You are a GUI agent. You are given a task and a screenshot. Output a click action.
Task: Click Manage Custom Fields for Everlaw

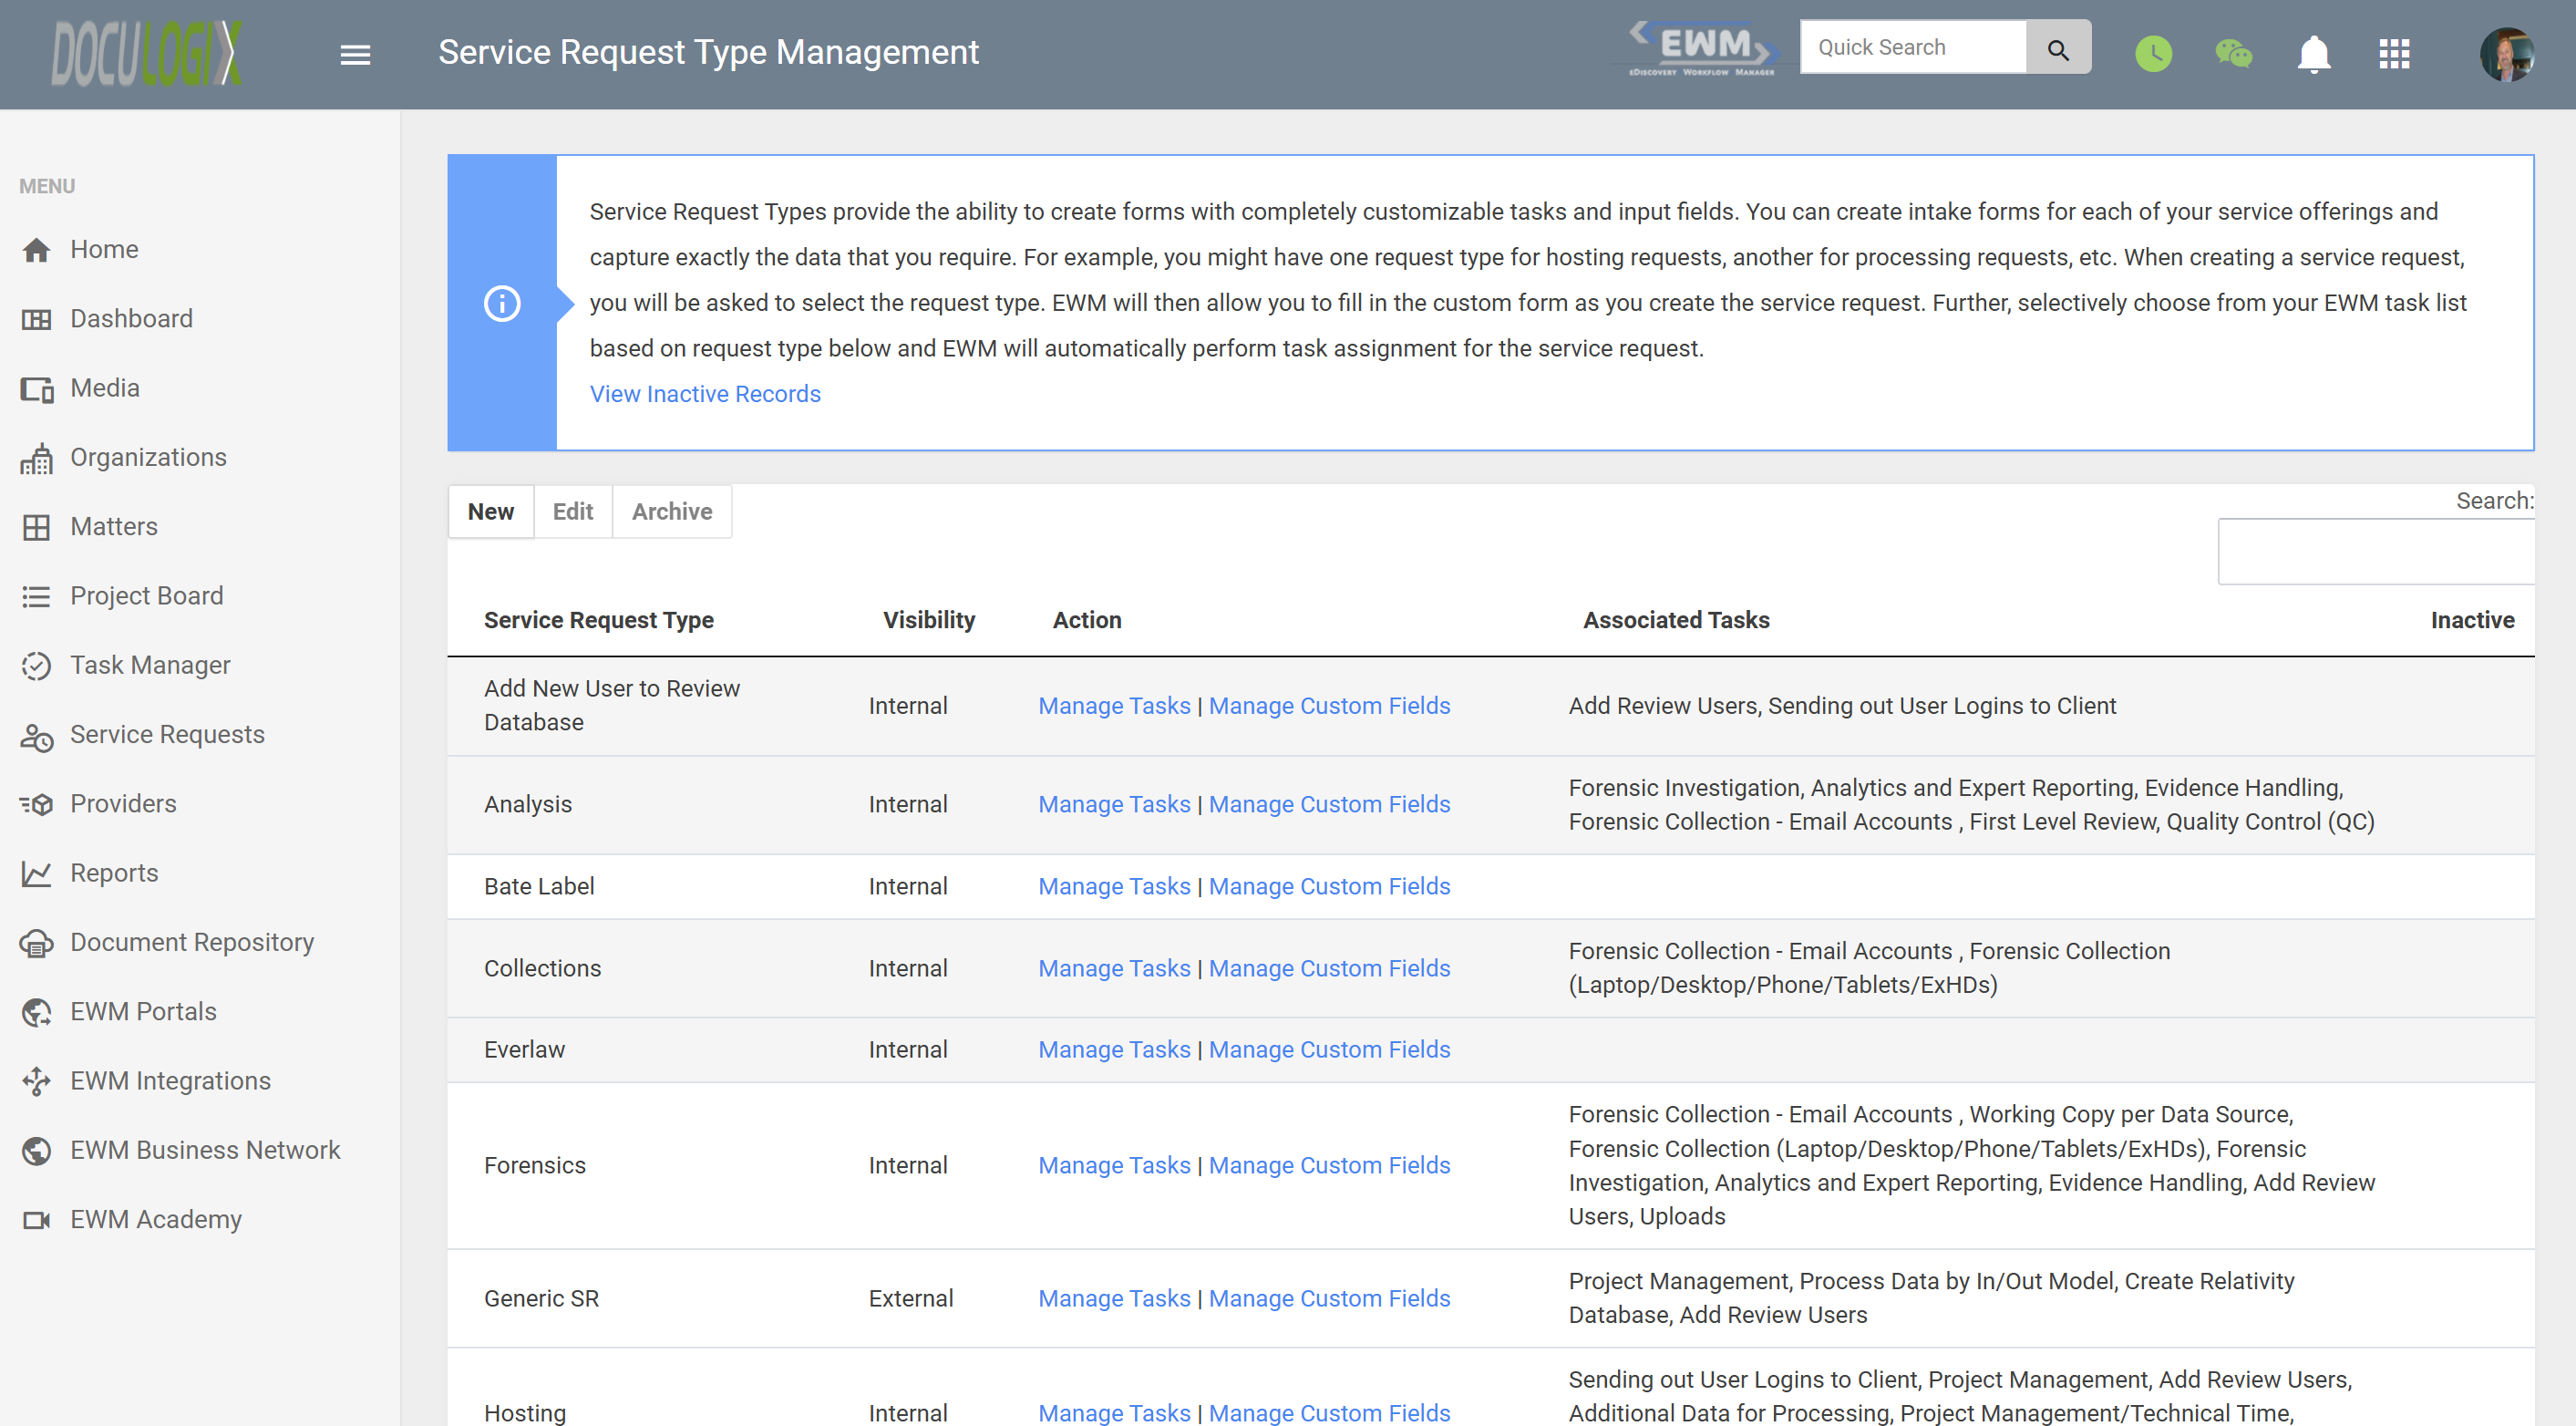pos(1329,1049)
